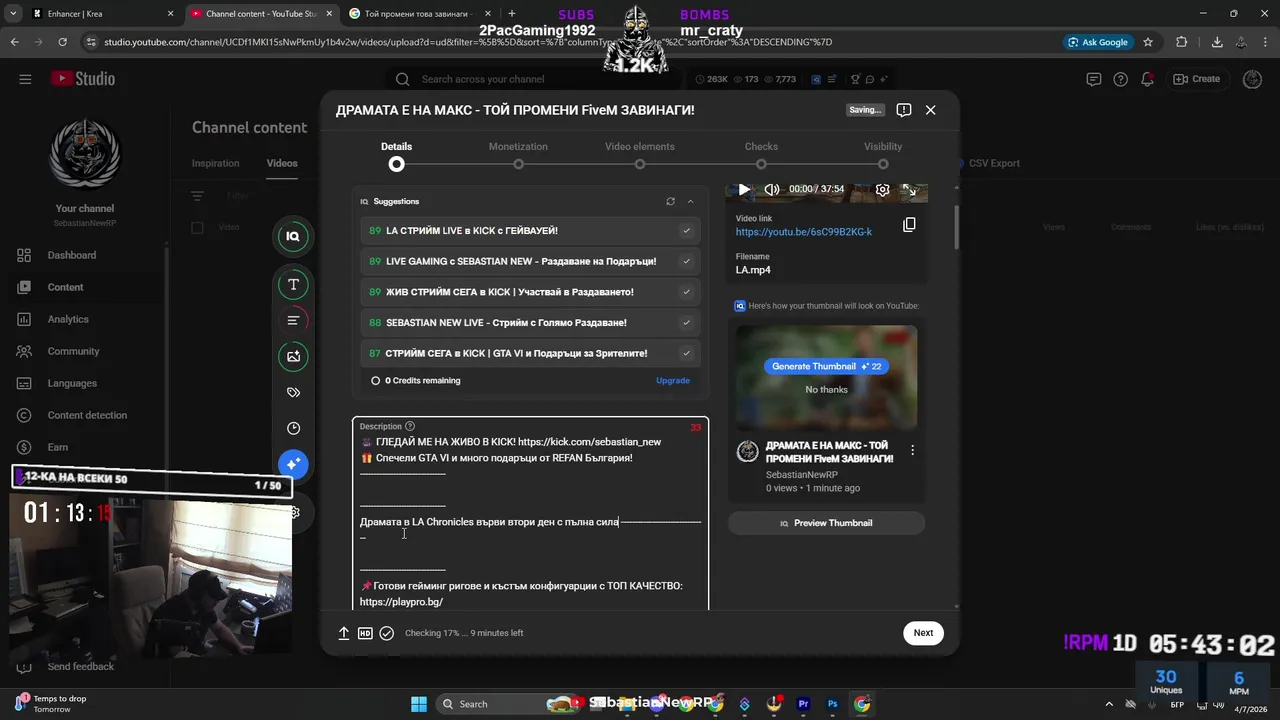
Task: Open Earn in Studio sidebar
Action: point(58,447)
